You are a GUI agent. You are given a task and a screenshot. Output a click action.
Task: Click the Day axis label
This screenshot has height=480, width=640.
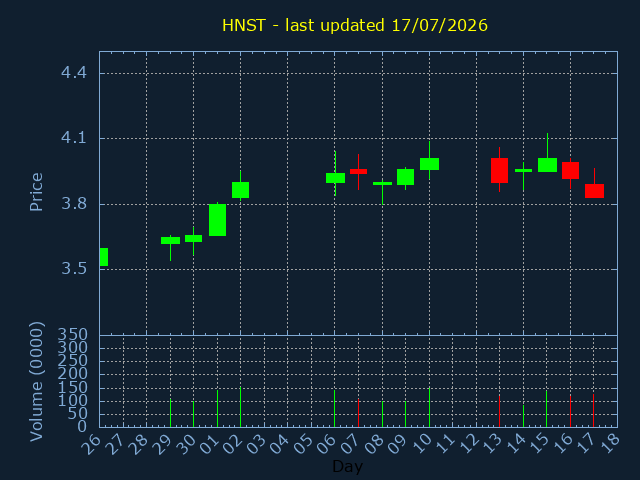point(347,466)
